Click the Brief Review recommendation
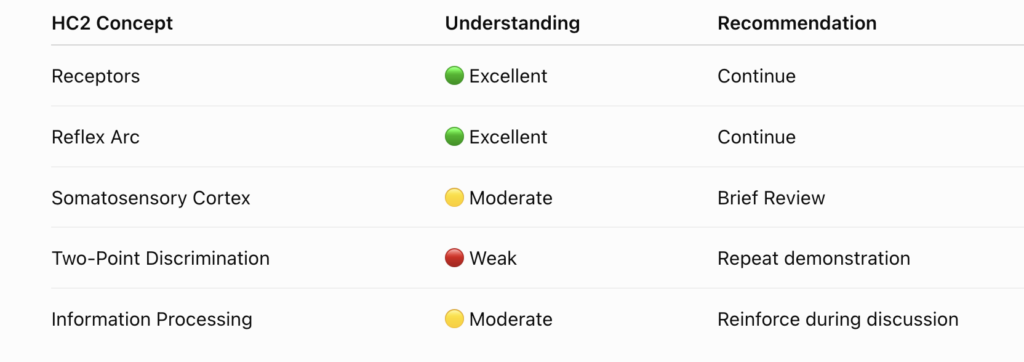Image resolution: width=1024 pixels, height=362 pixels. pos(771,198)
